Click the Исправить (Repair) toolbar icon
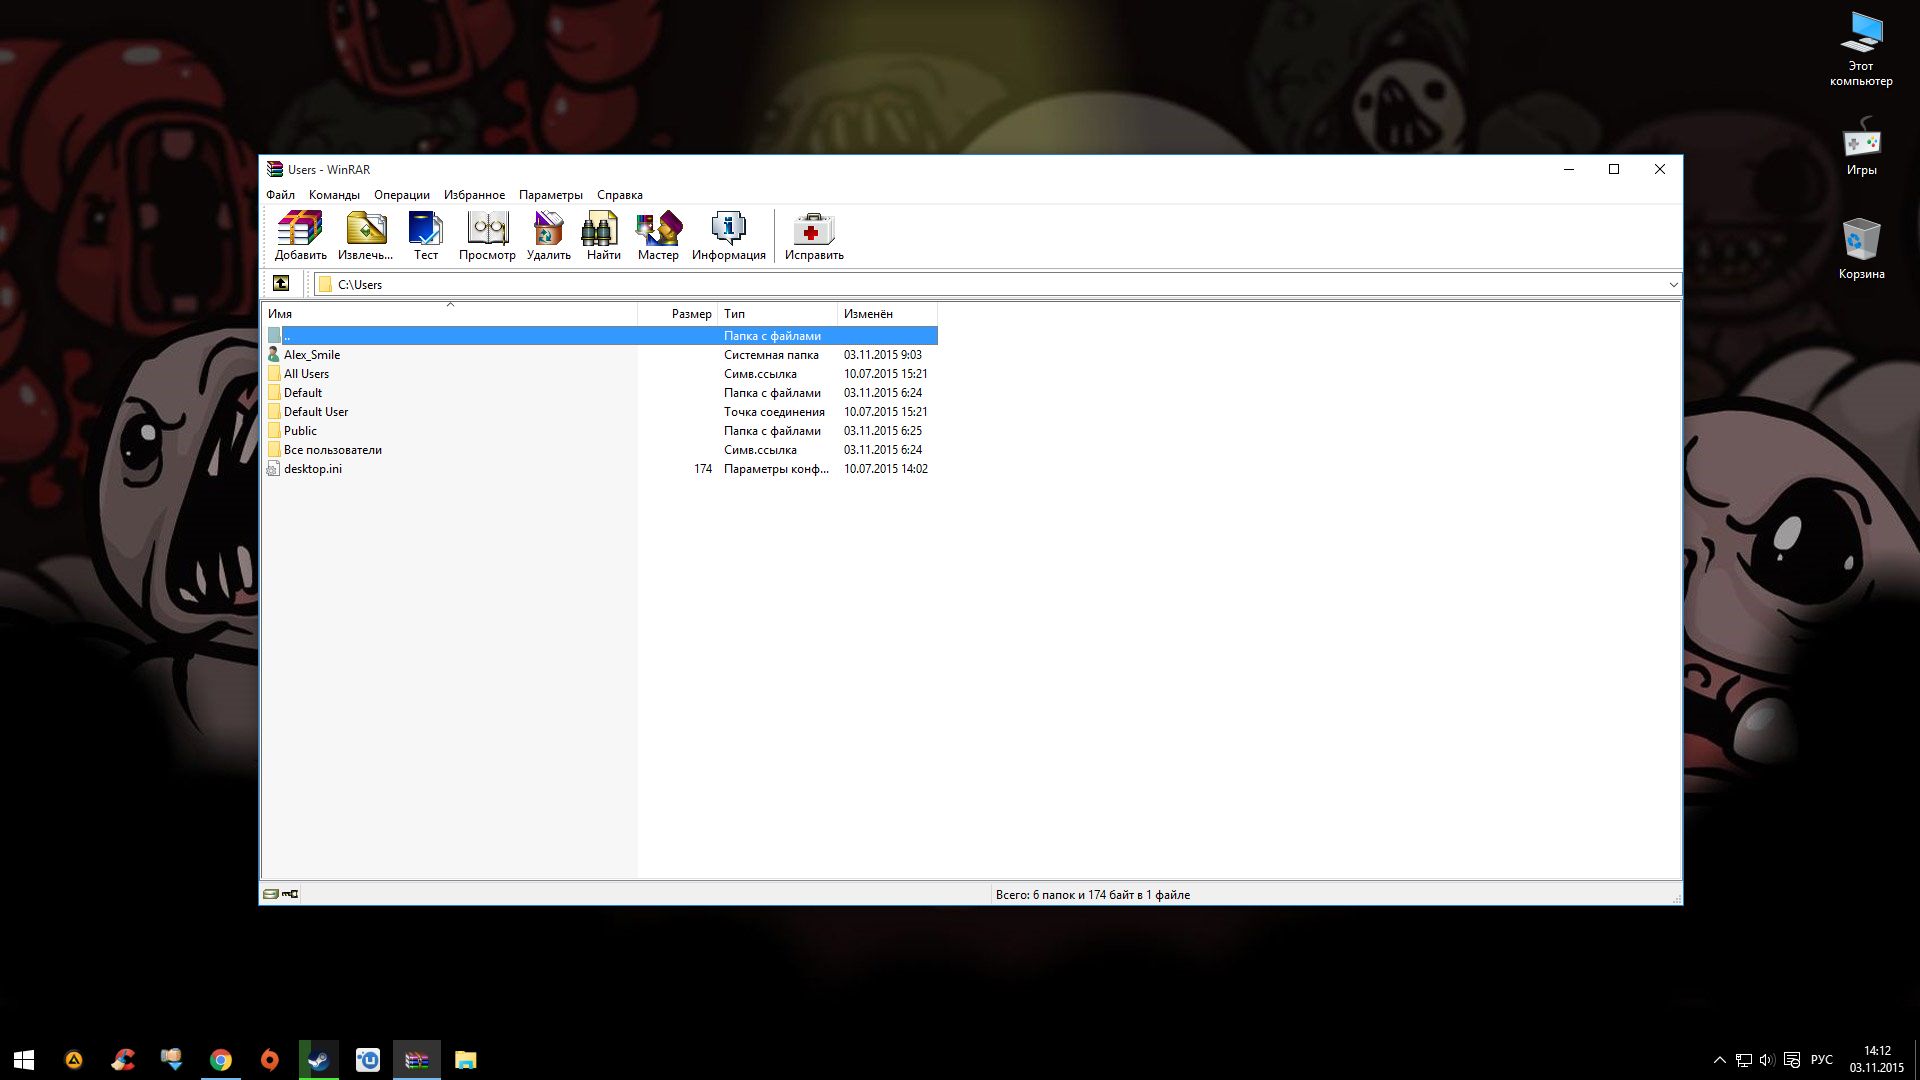This screenshot has height=1080, width=1920. [x=814, y=236]
